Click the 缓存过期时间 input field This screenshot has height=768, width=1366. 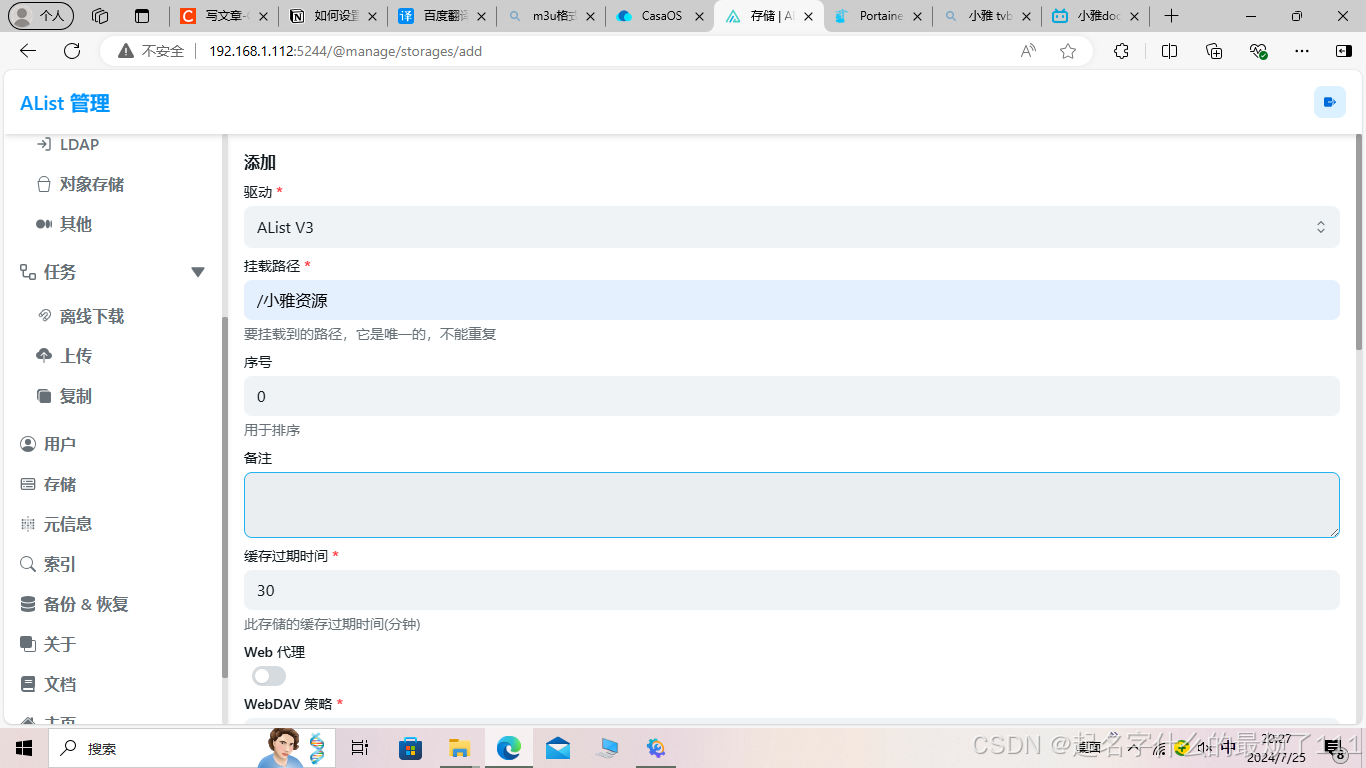tap(791, 590)
